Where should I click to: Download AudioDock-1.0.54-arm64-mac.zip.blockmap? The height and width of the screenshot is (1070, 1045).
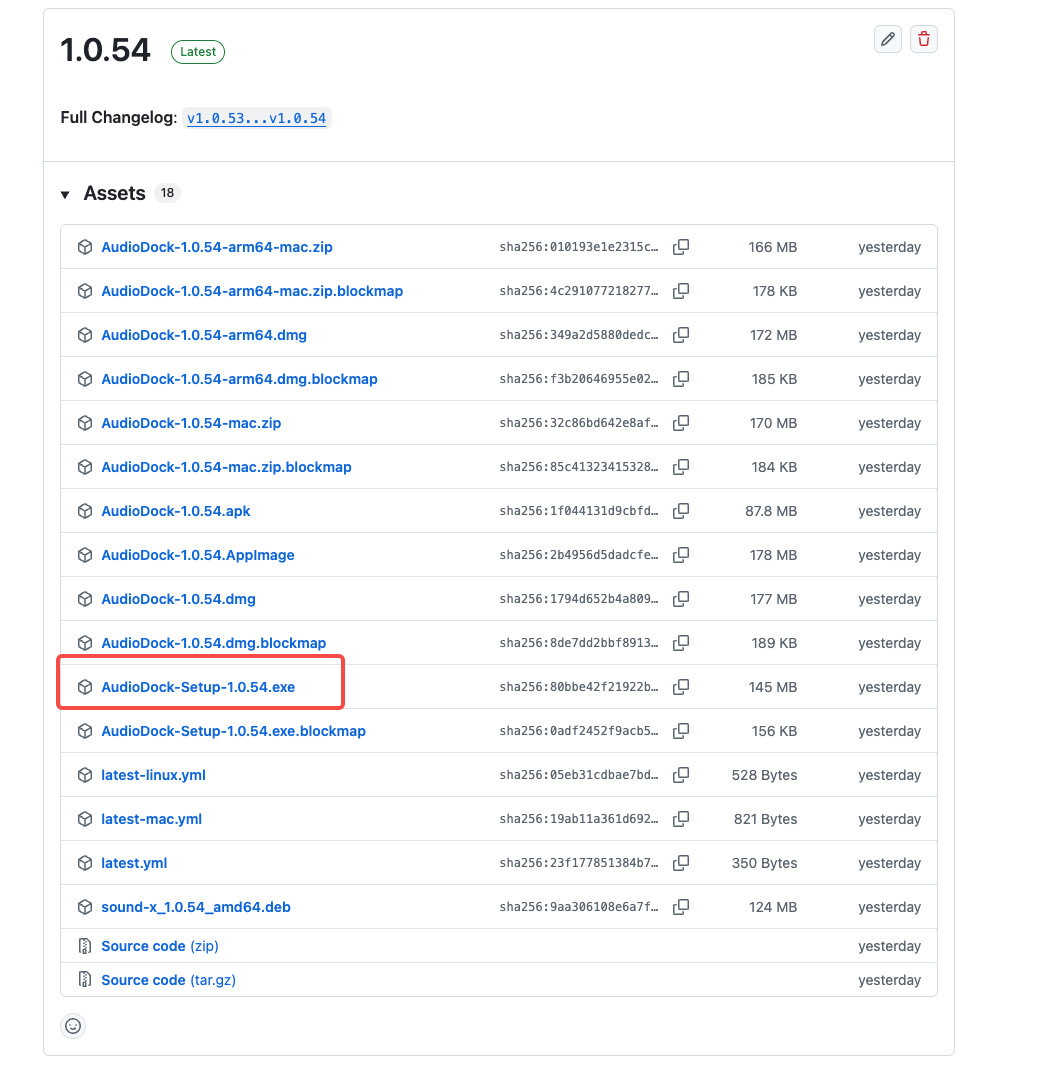[x=252, y=291]
